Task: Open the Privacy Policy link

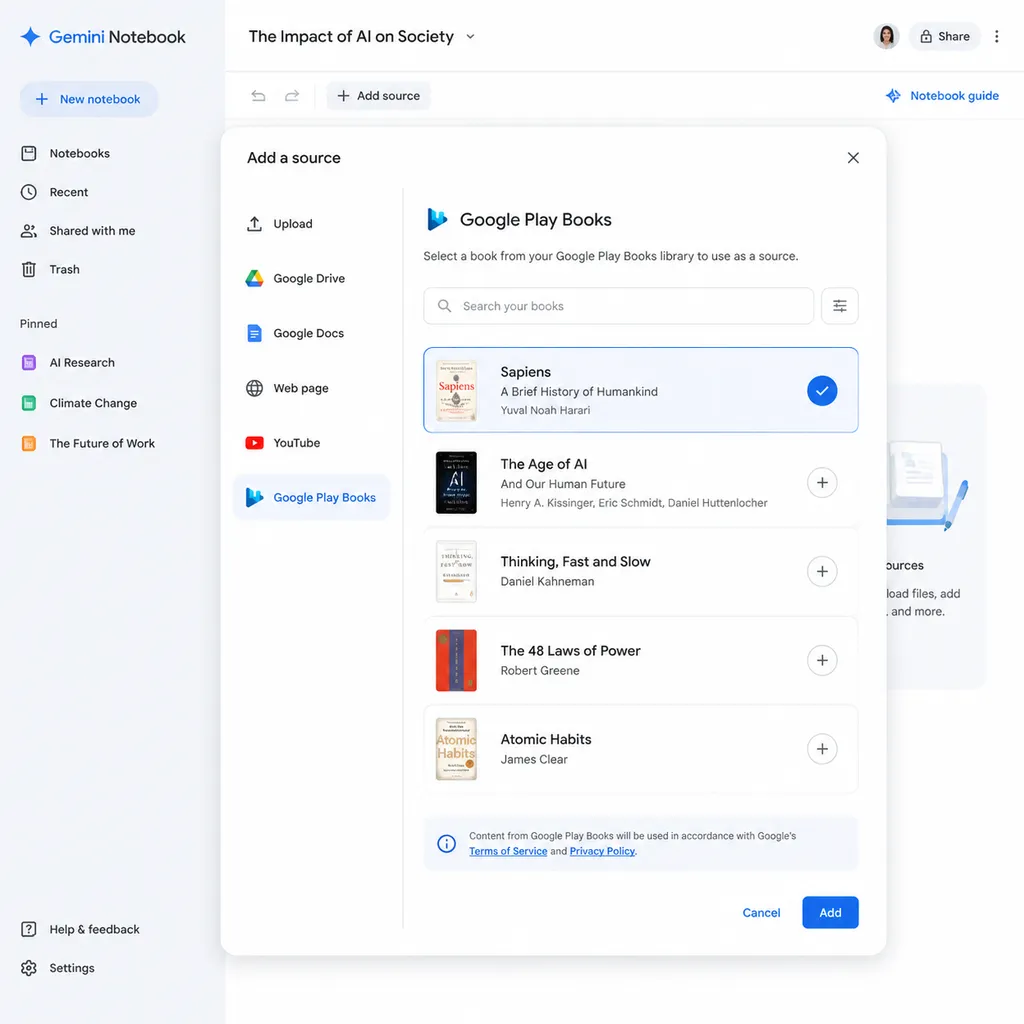Action: click(x=602, y=852)
